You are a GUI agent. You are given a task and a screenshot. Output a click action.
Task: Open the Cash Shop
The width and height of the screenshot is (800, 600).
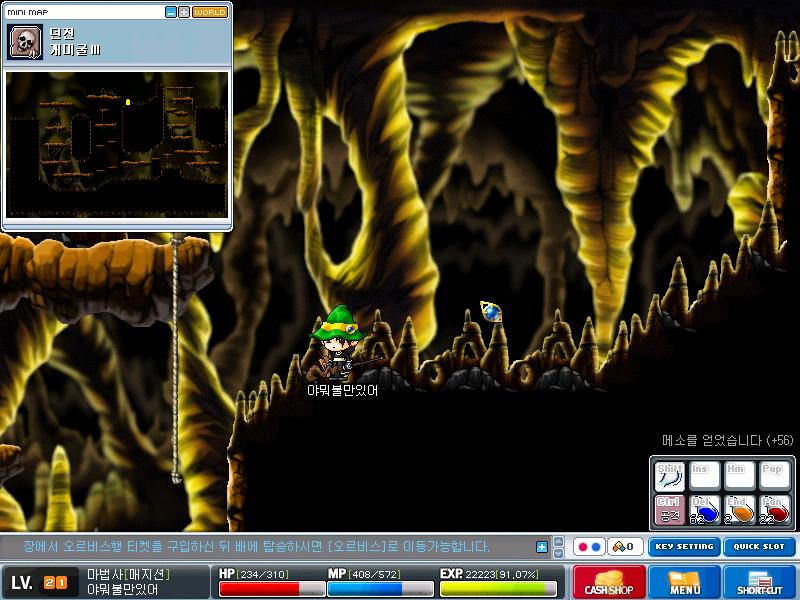point(608,582)
